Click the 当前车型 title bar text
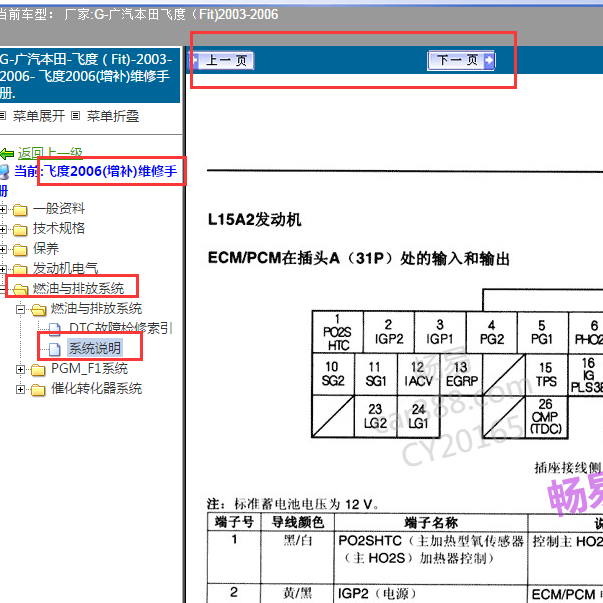 138,15
